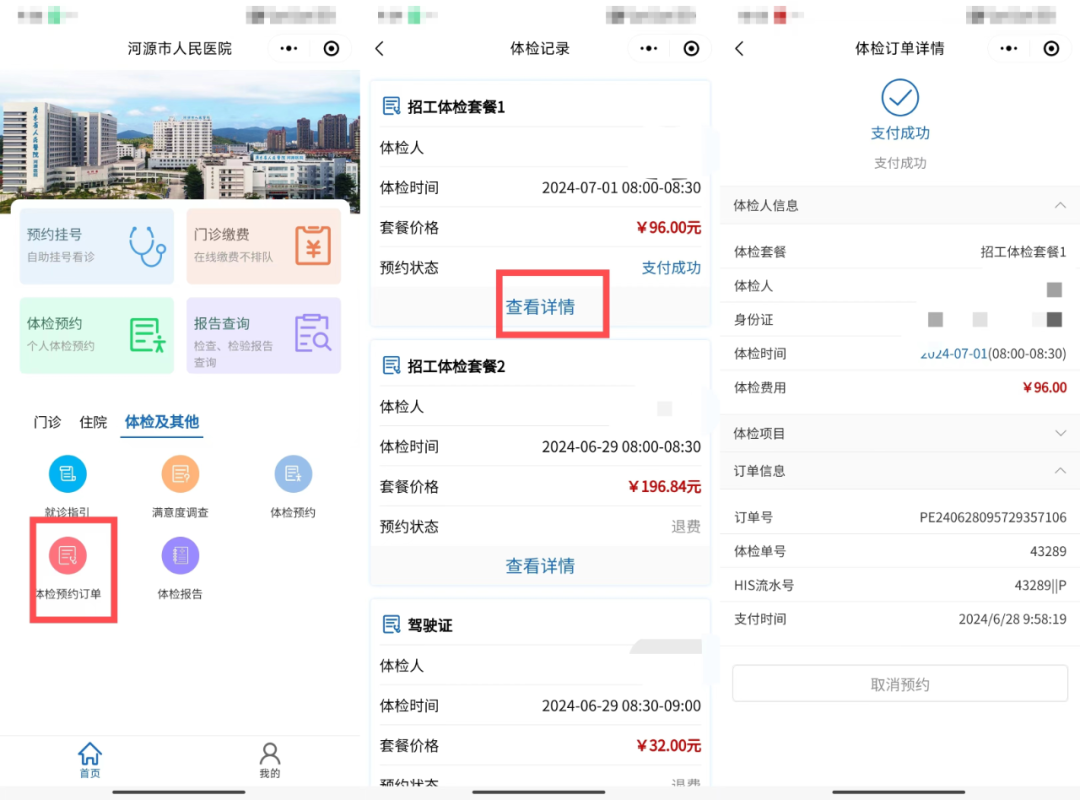Tap the close-target icon in 体检记录 header
The height and width of the screenshot is (800, 1080).
[692, 48]
